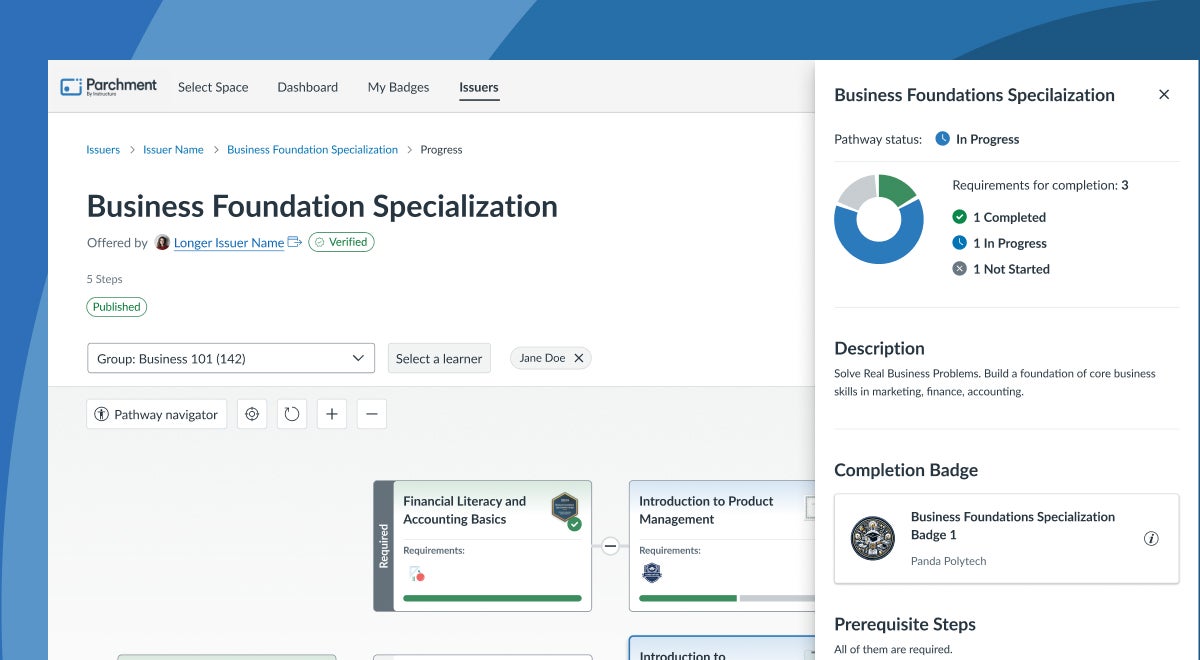Go to My Badges tab
This screenshot has width=1200, height=660.
click(x=398, y=87)
